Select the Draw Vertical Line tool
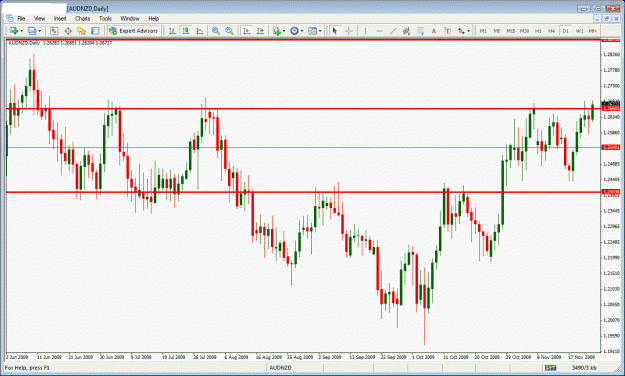Image resolution: width=625 pixels, height=376 pixels. (x=365, y=31)
